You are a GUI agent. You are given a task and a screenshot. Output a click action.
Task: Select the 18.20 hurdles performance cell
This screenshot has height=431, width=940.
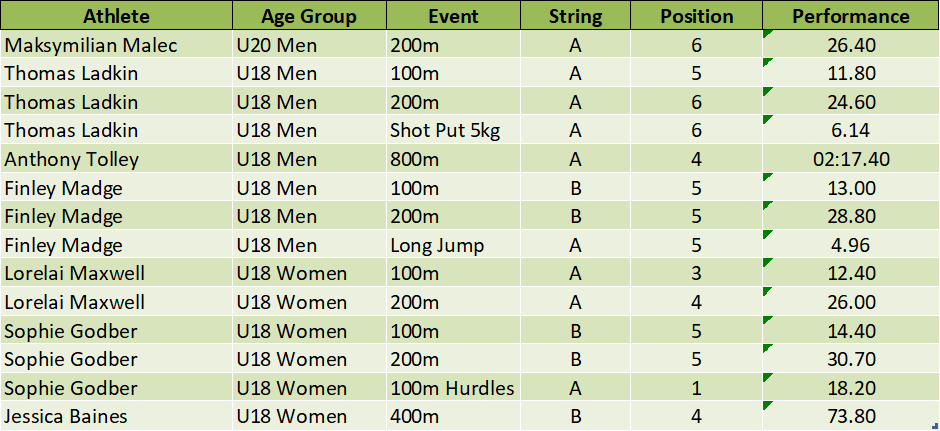[x=851, y=388]
